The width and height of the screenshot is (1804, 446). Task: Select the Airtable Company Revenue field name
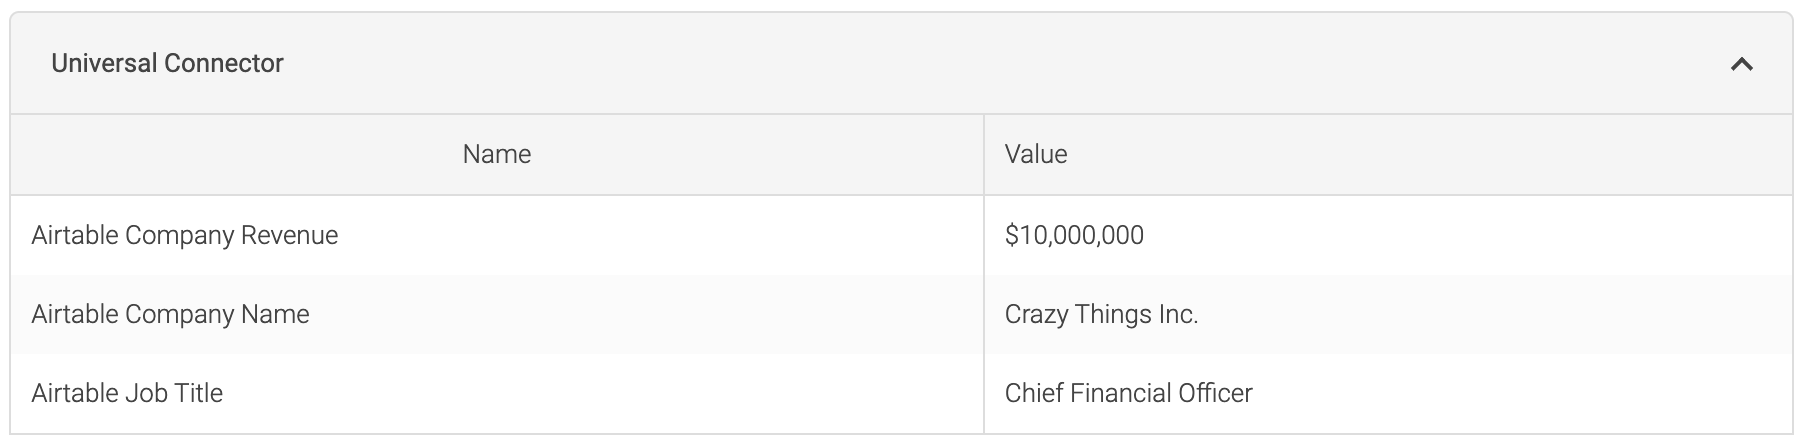[185, 235]
